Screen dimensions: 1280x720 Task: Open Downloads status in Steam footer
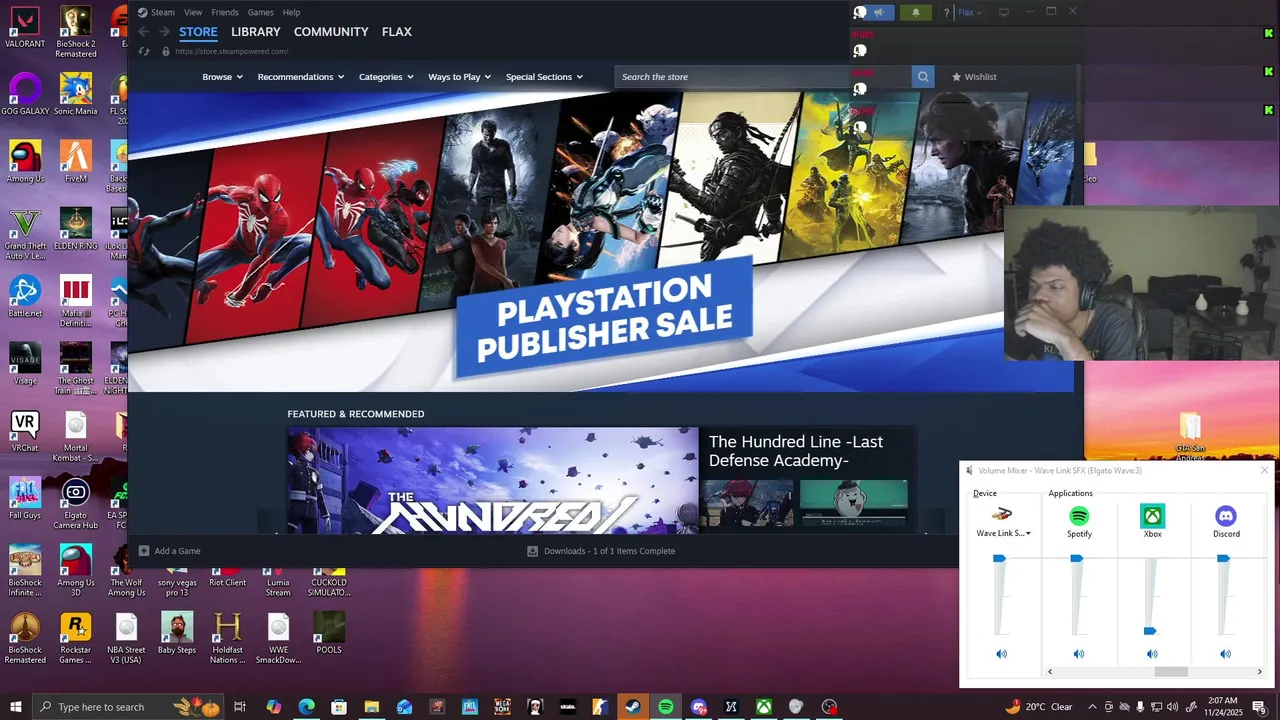(601, 551)
